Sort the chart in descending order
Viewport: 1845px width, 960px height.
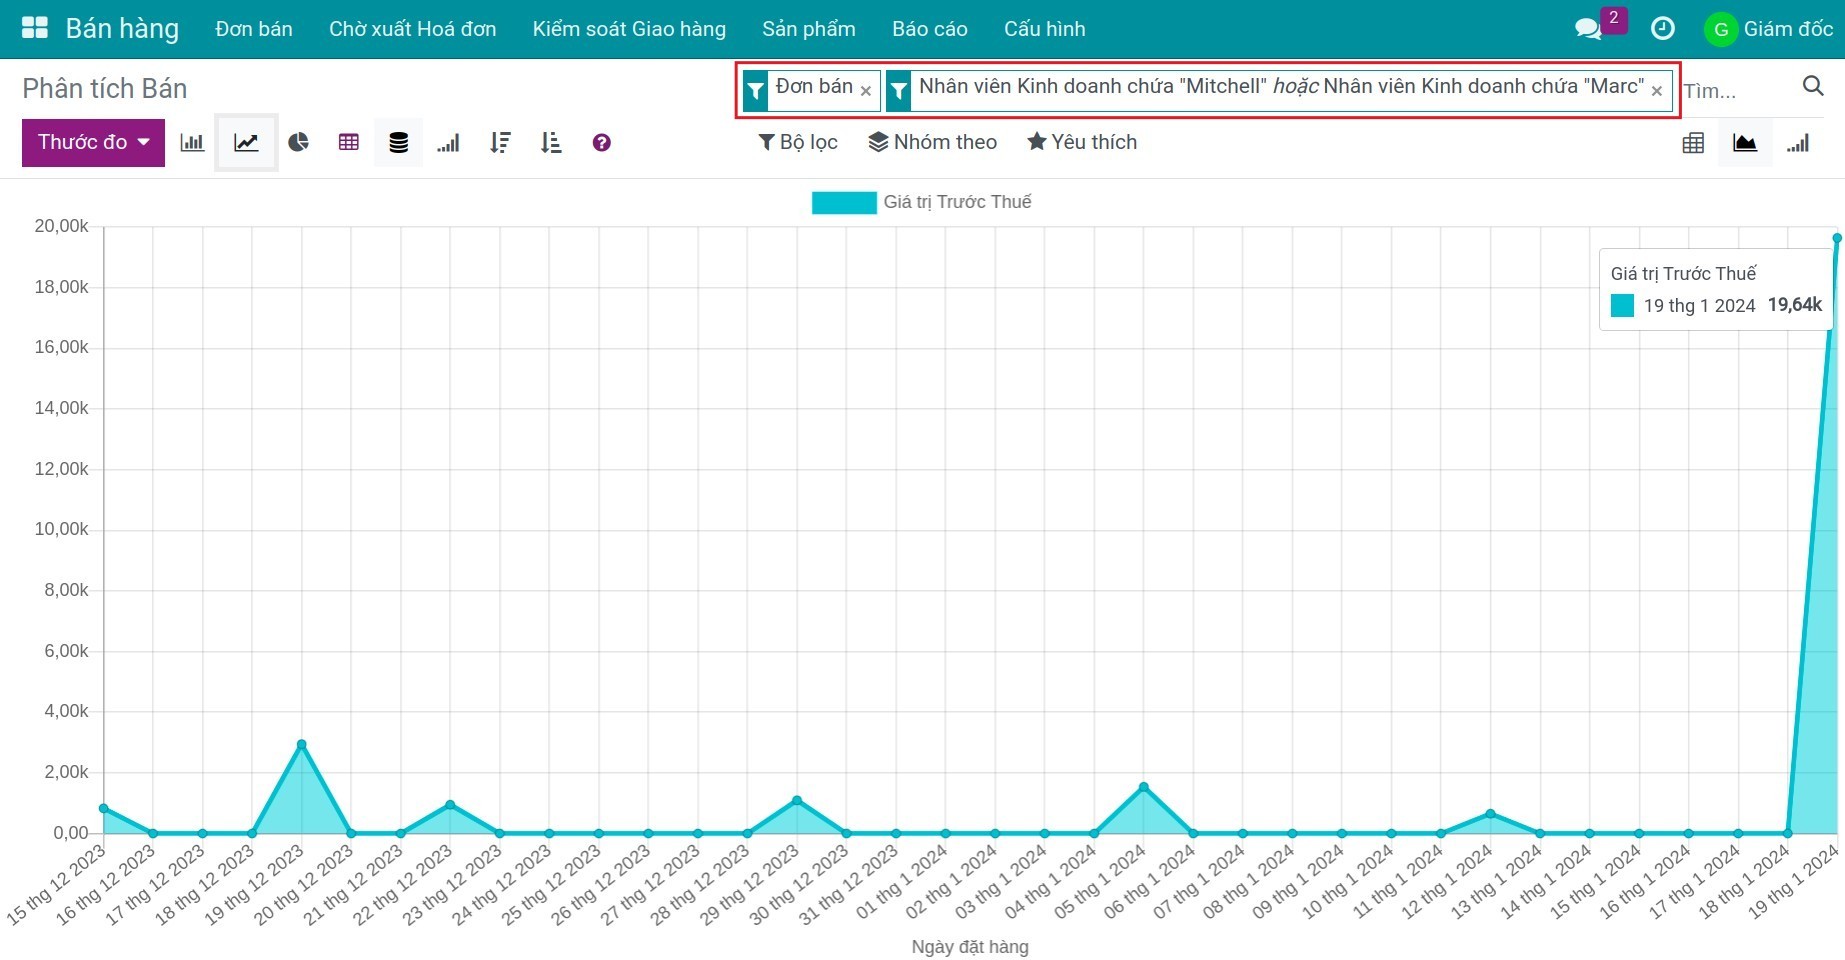tap(500, 143)
